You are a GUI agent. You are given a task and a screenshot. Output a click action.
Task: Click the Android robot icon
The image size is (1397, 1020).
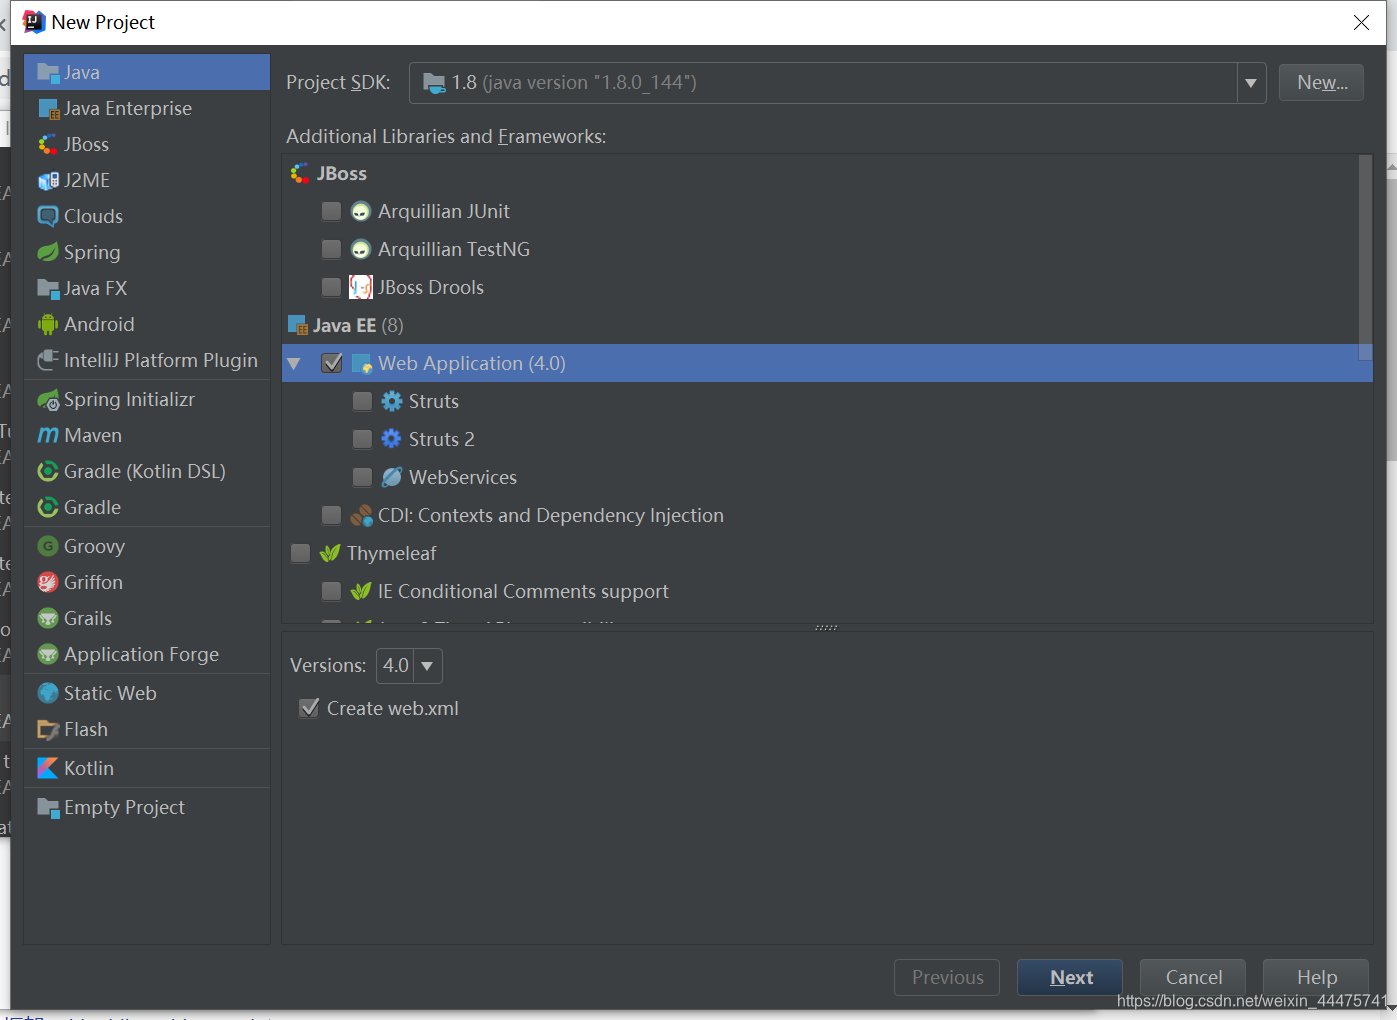tap(48, 325)
